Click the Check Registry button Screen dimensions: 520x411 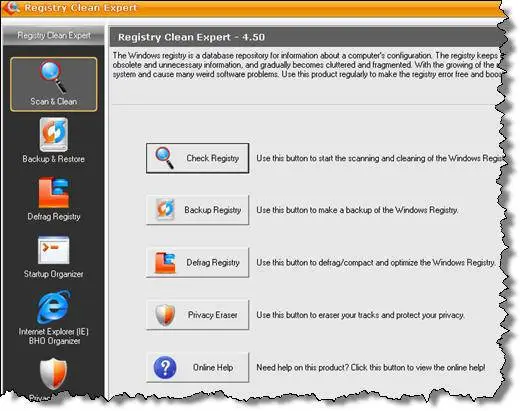[197, 158]
